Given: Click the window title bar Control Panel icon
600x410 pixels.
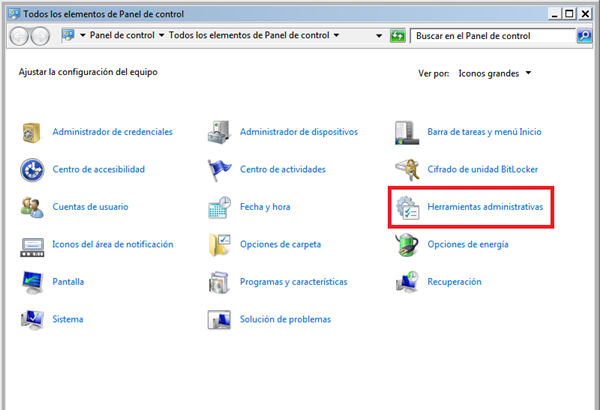Looking at the screenshot, I should click(x=14, y=14).
